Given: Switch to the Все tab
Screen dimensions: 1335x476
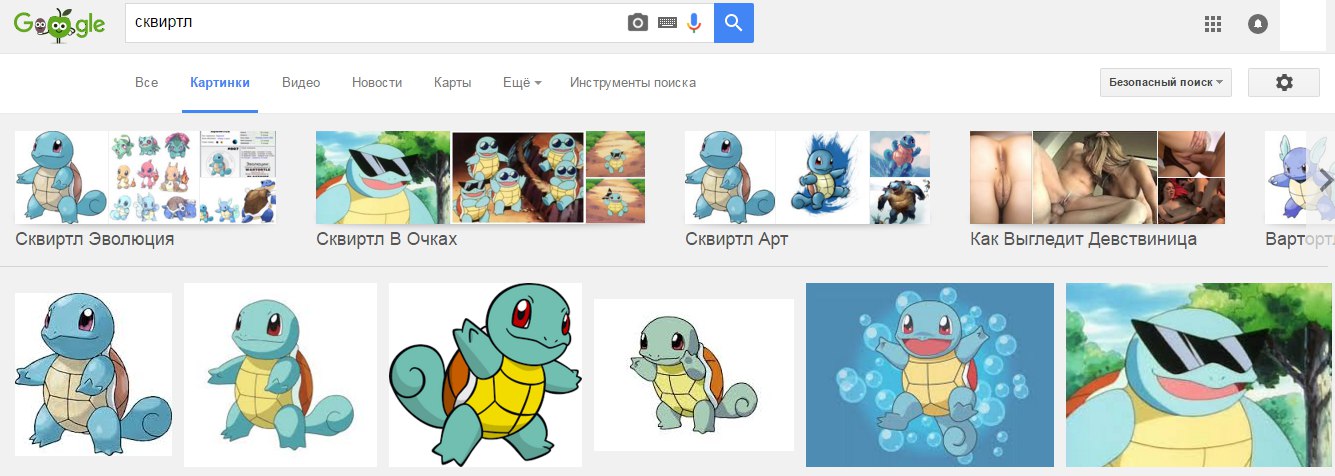Looking at the screenshot, I should coord(147,83).
